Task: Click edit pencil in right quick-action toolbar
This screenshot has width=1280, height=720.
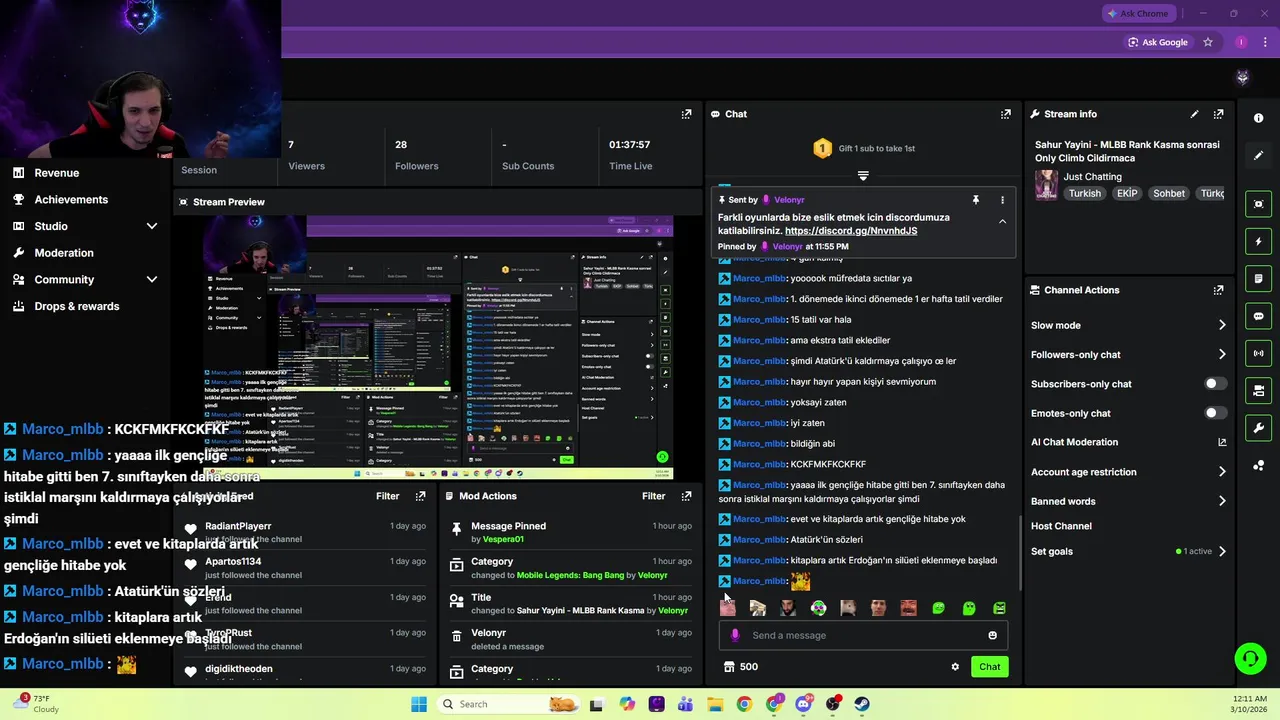Action: [1258, 156]
